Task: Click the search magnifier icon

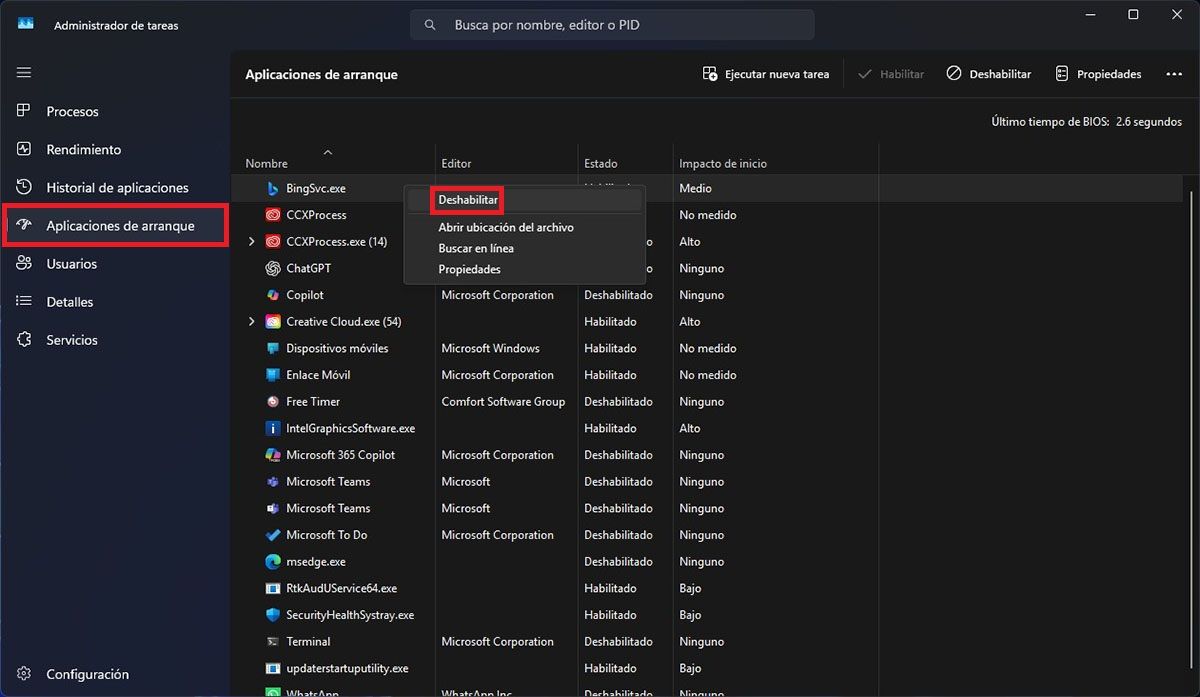Action: pyautogui.click(x=430, y=25)
